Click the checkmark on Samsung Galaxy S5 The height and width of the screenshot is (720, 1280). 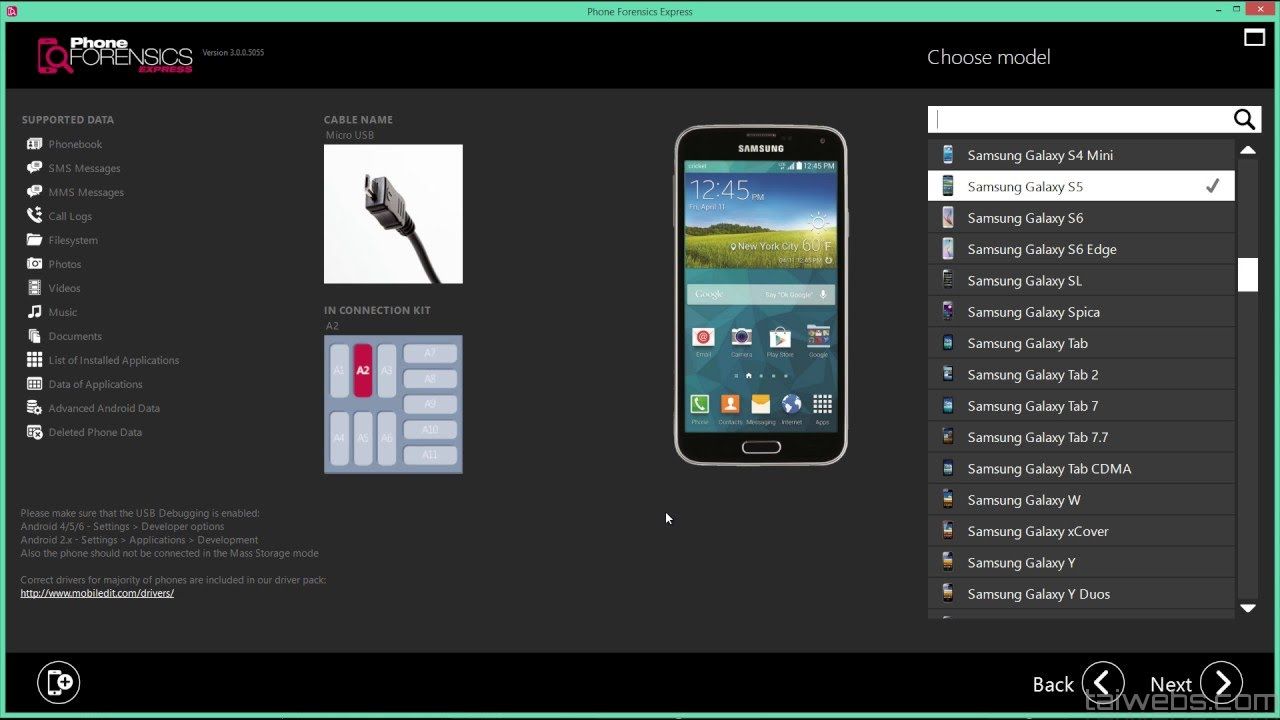[x=1212, y=186]
